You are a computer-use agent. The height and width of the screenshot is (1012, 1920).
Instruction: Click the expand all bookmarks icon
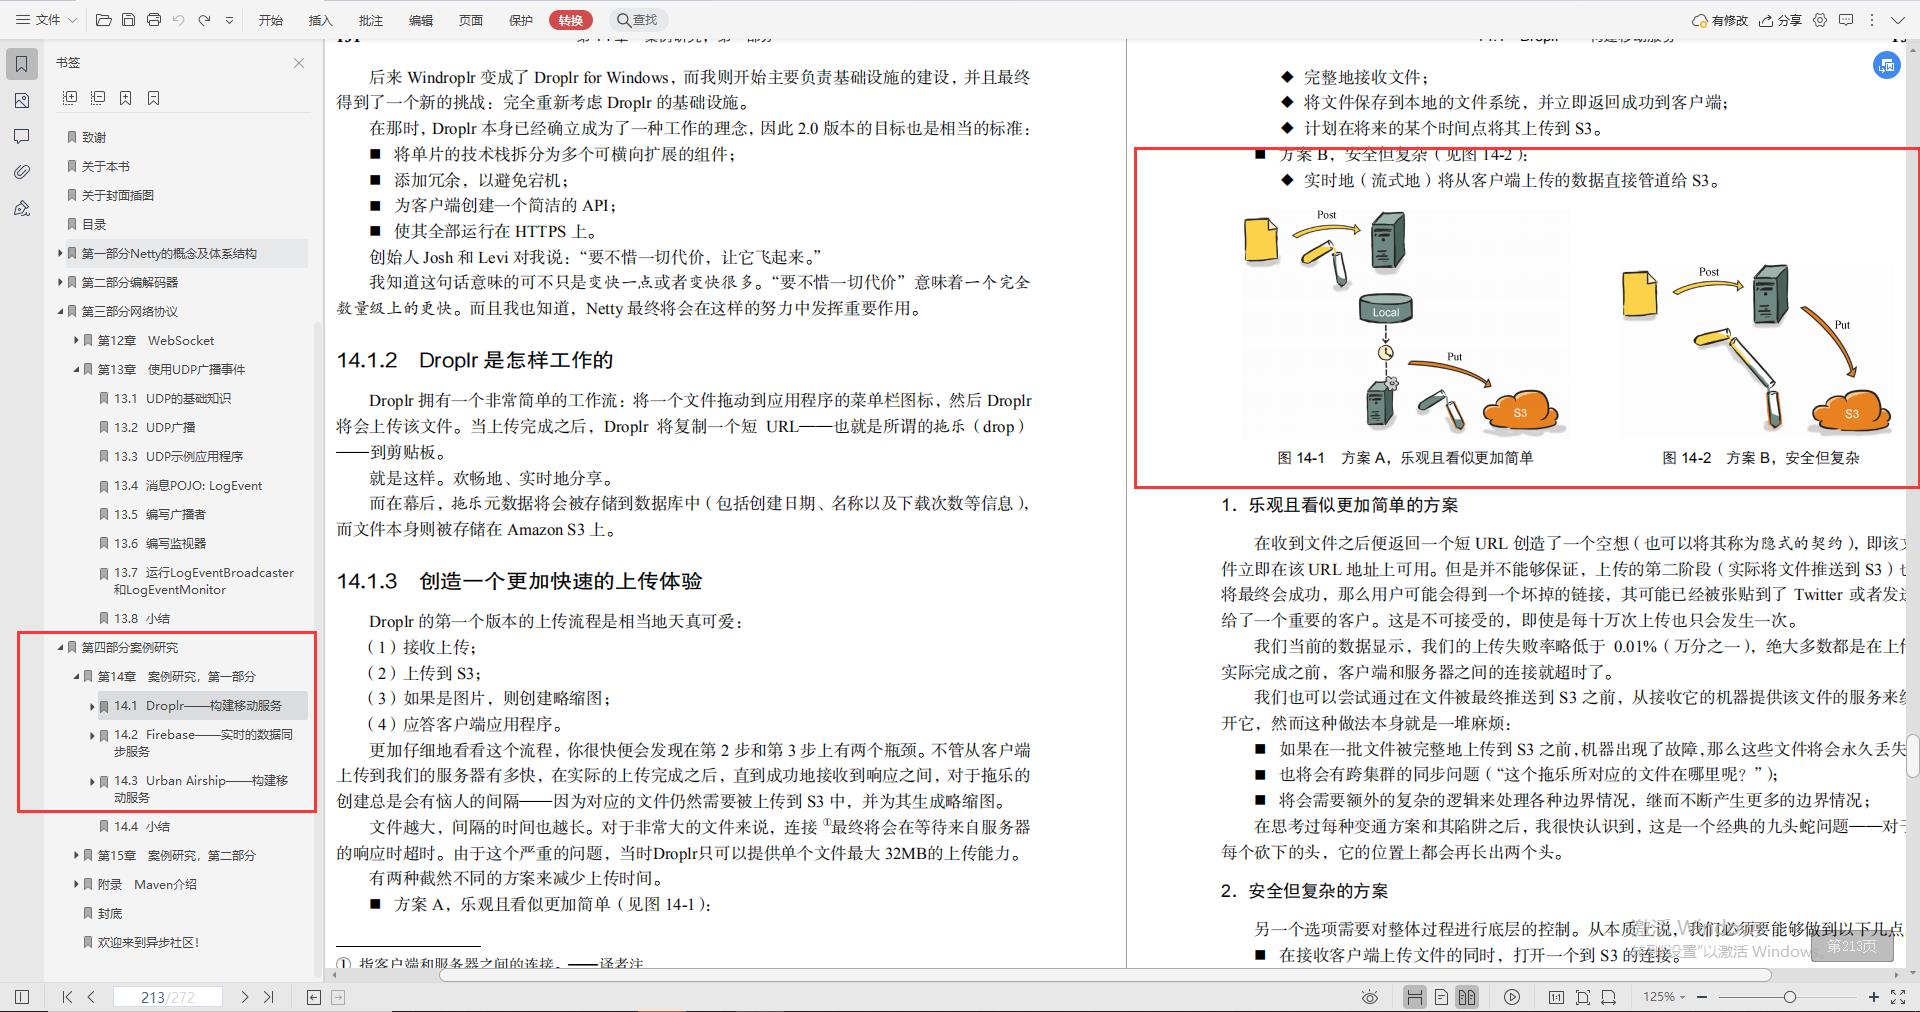[x=70, y=98]
